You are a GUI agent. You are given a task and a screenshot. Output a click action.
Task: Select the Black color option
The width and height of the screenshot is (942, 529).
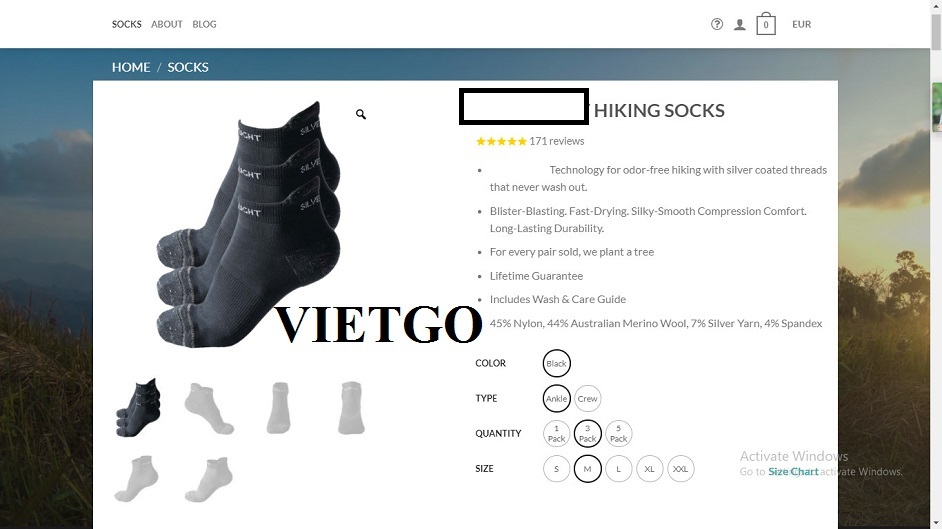(556, 363)
